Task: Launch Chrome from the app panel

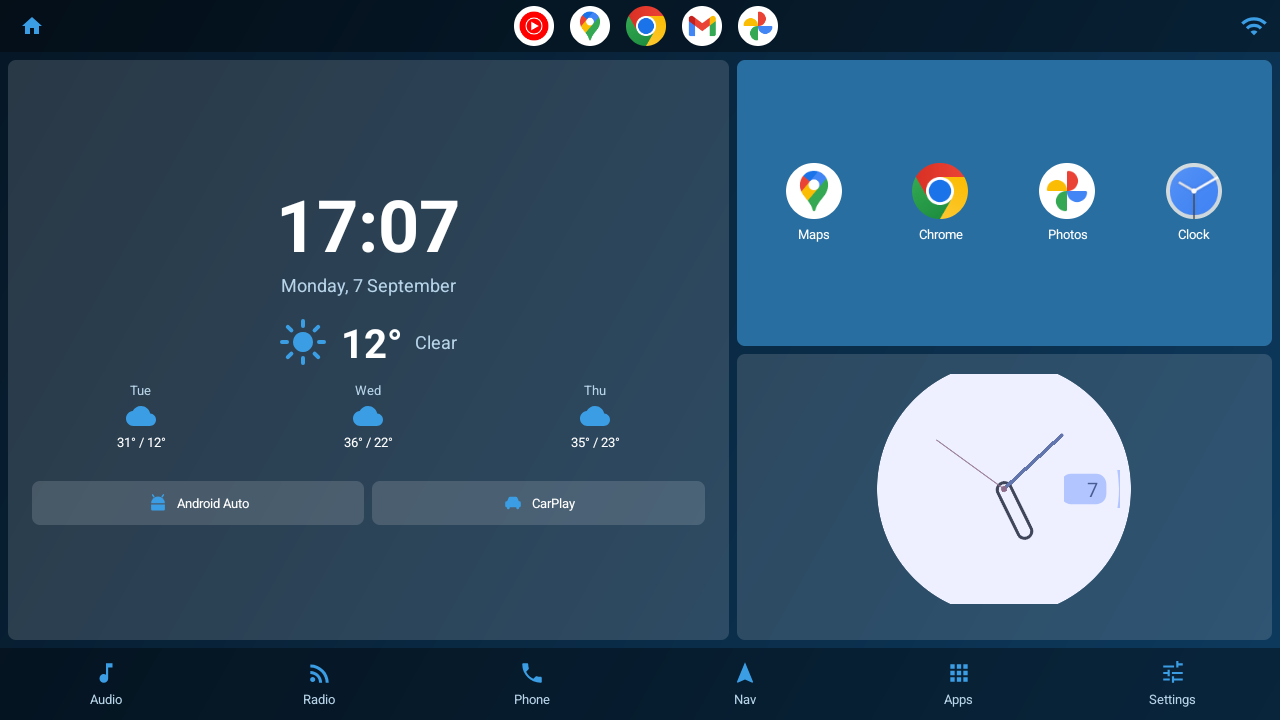Action: pyautogui.click(x=940, y=202)
